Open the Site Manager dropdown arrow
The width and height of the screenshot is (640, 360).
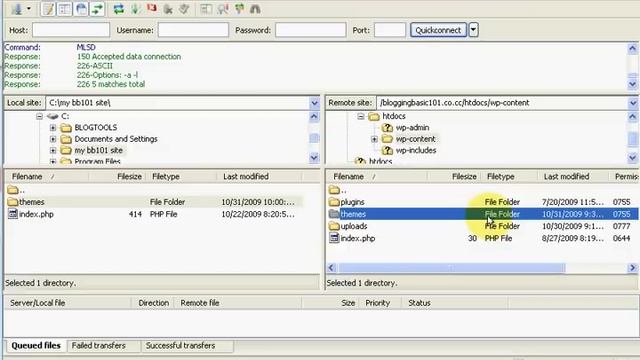point(29,9)
